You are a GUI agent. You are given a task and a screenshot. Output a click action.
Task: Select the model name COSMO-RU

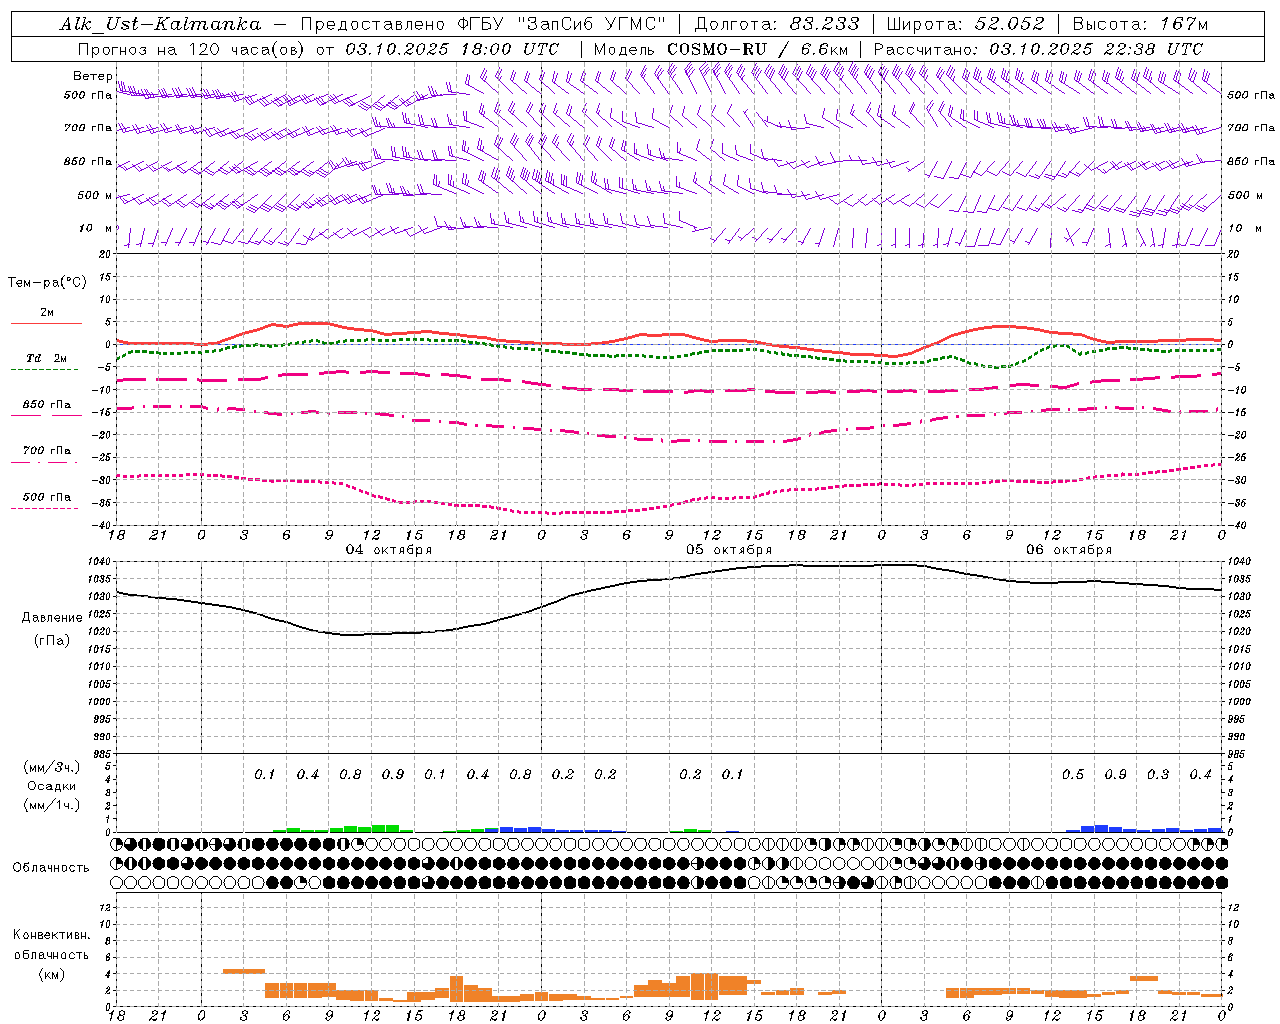pyautogui.click(x=717, y=49)
